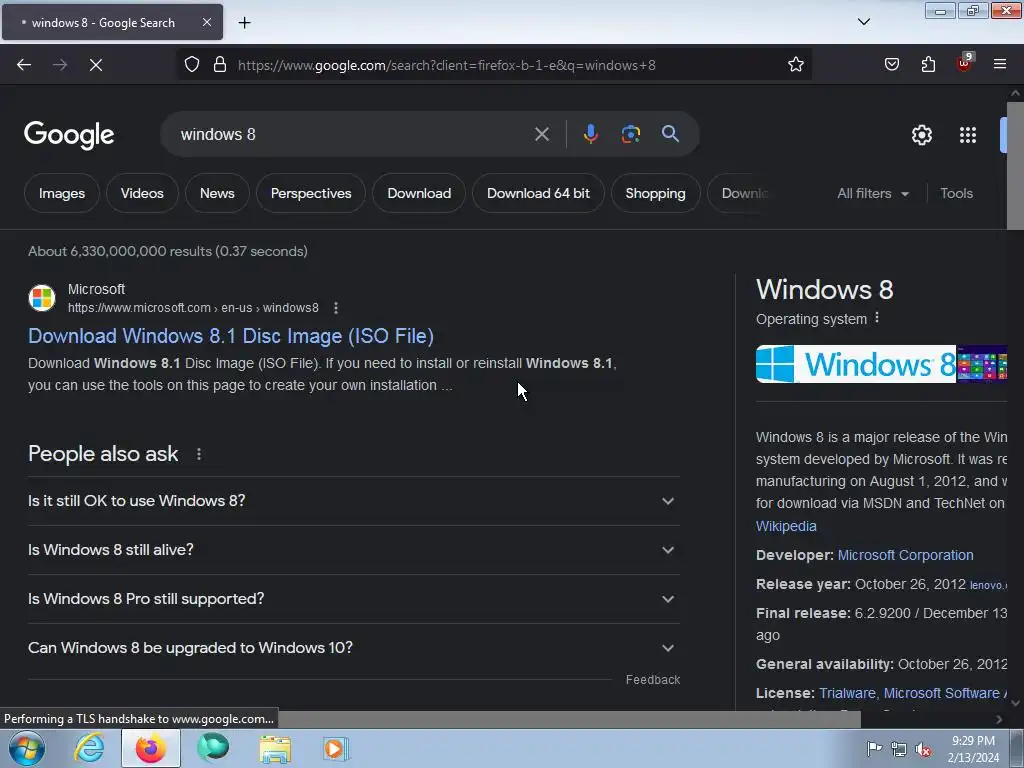Select the Download filter chip
The height and width of the screenshot is (768, 1024).
pos(419,193)
